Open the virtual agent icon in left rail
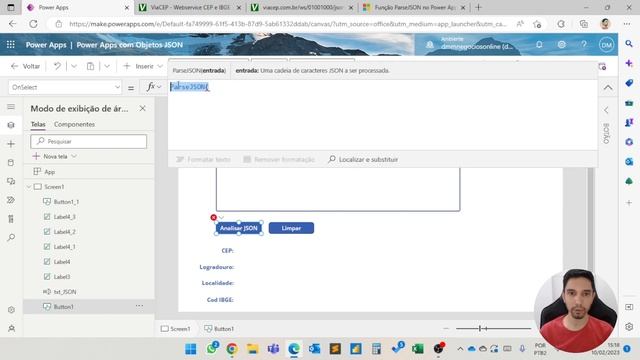This screenshot has width=640, height=360. [x=11, y=328]
